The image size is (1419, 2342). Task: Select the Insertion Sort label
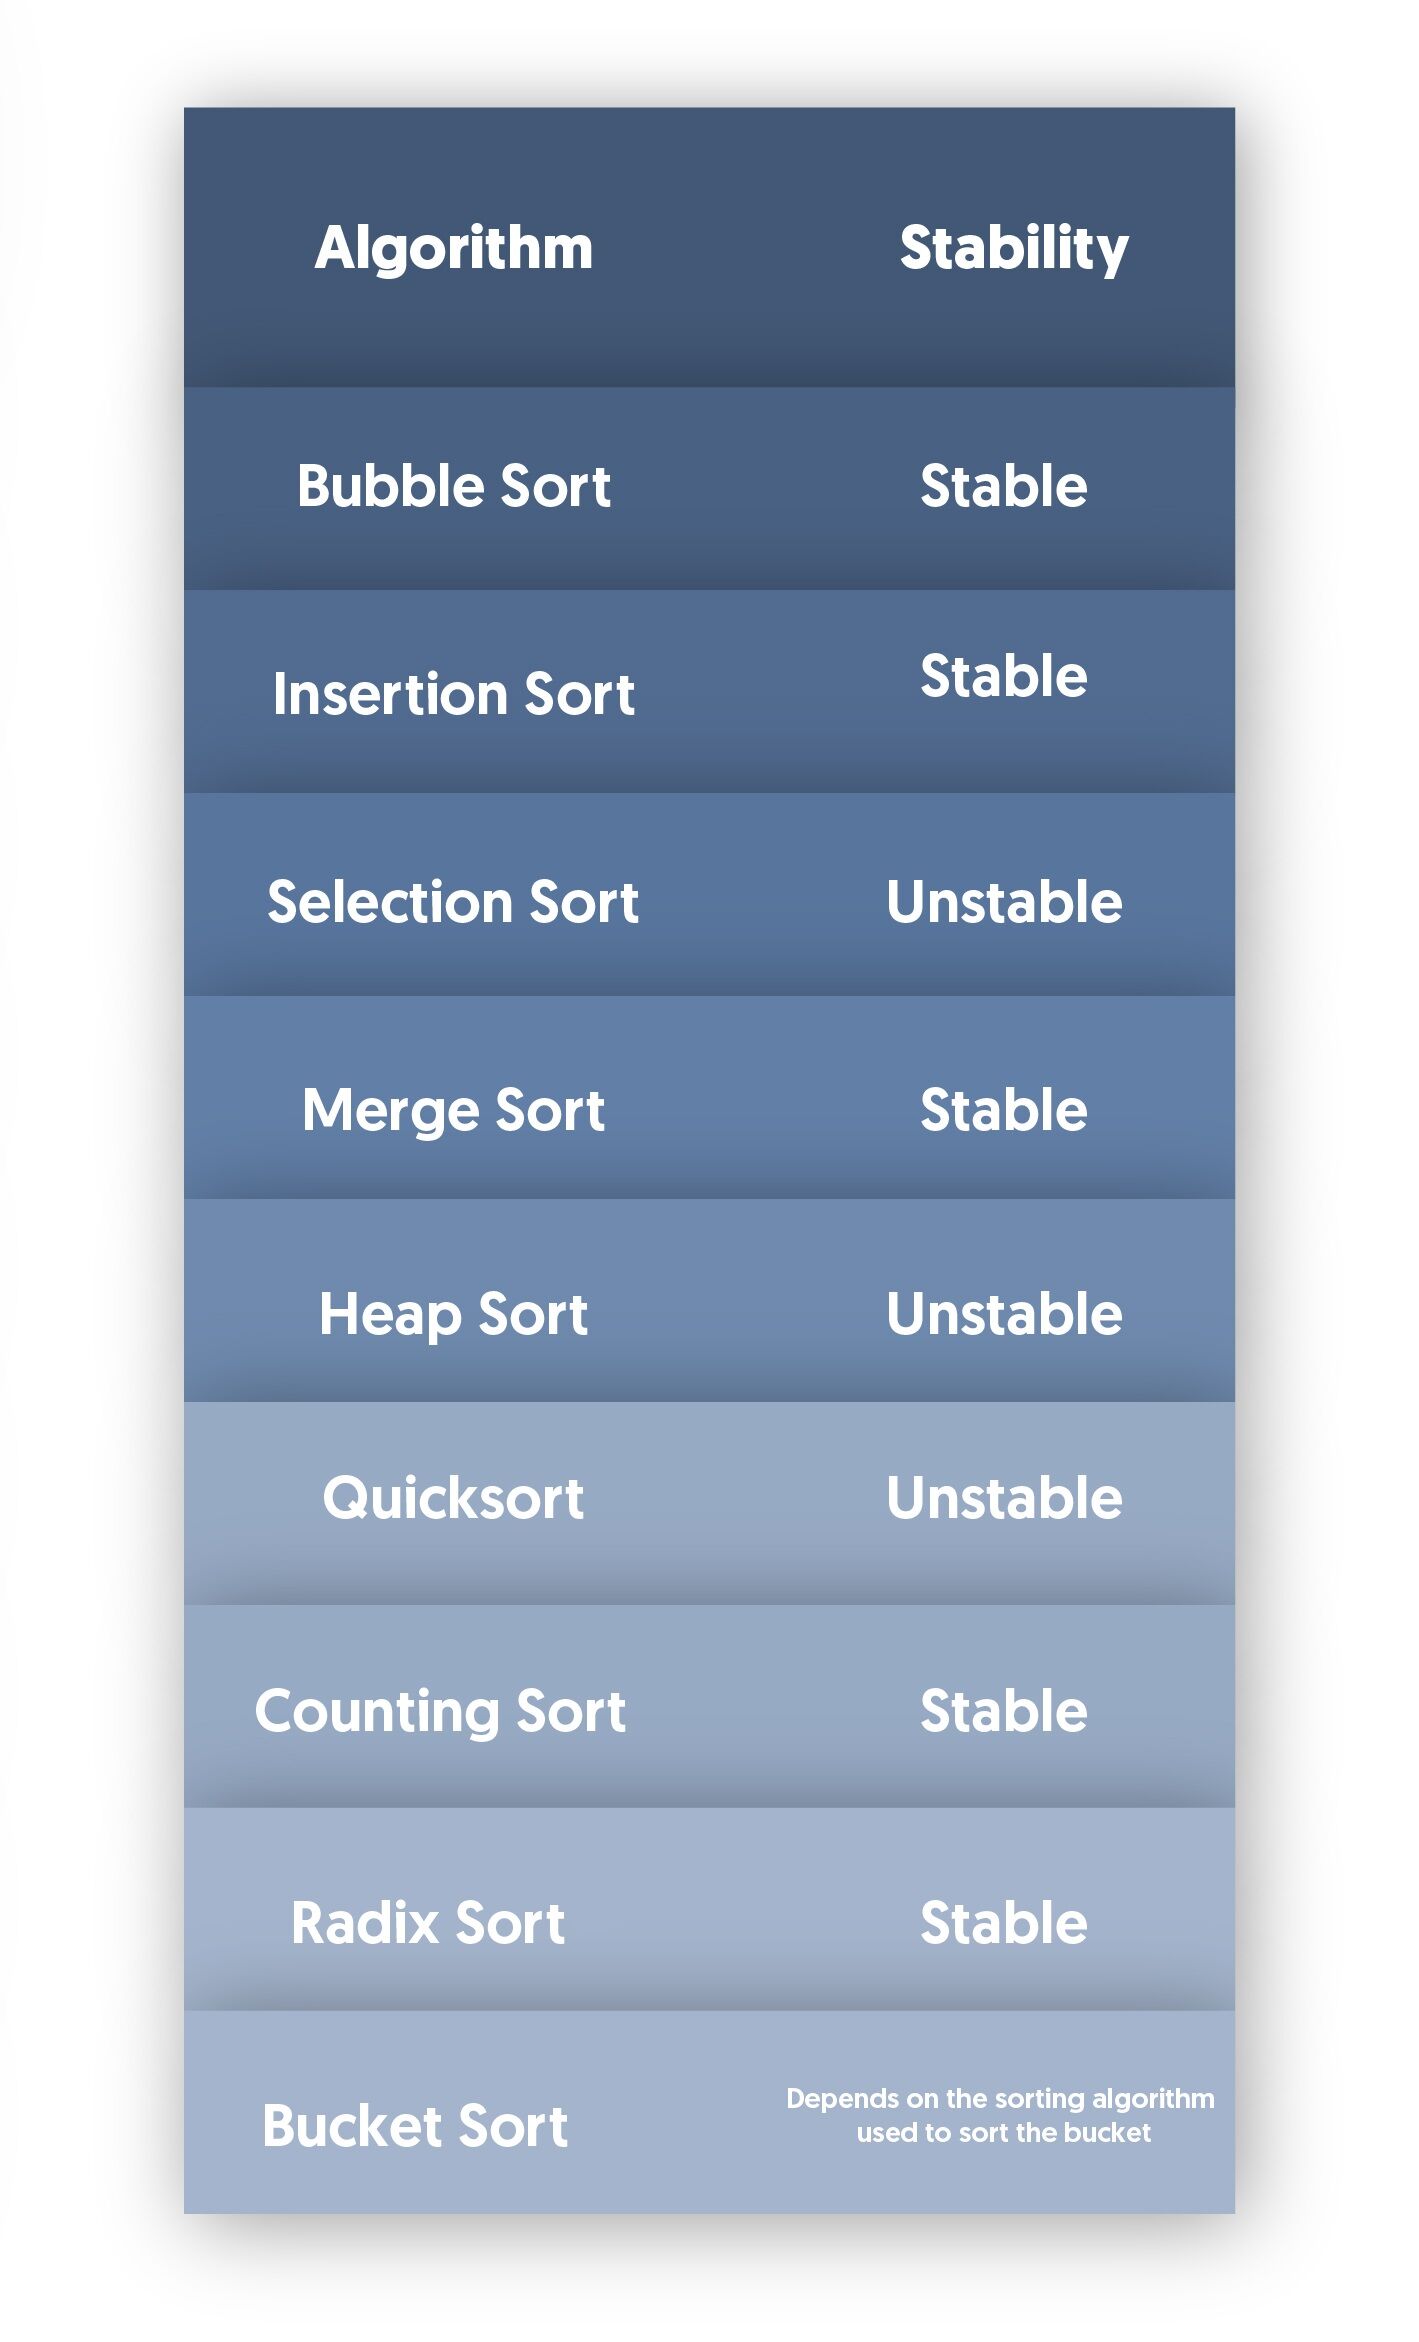[454, 694]
